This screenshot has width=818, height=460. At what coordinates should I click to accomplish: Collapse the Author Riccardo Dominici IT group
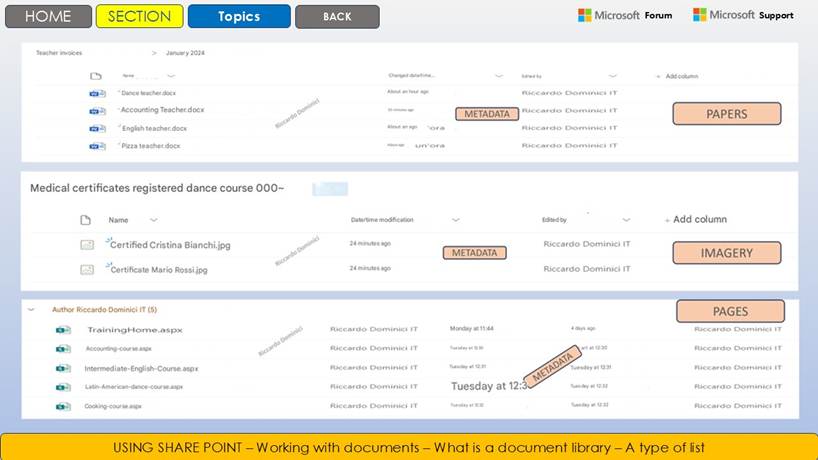coord(31,310)
